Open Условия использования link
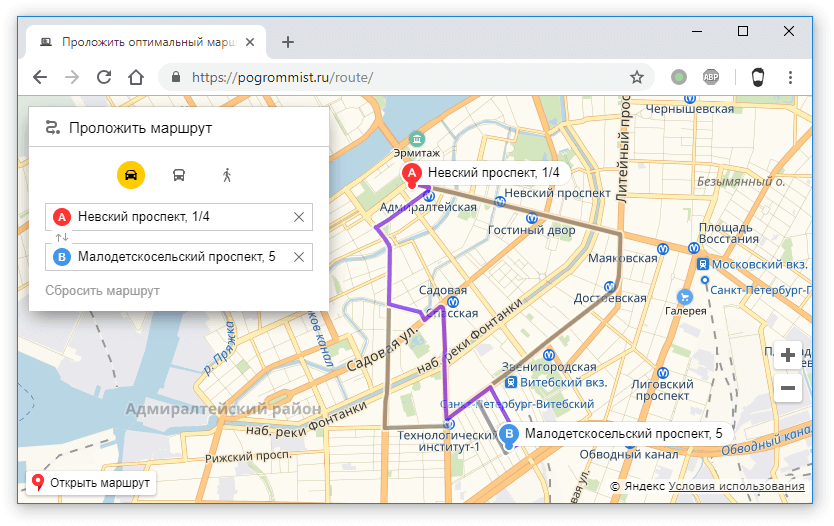Image resolution: width=834 pixels, height=526 pixels. coord(736,486)
